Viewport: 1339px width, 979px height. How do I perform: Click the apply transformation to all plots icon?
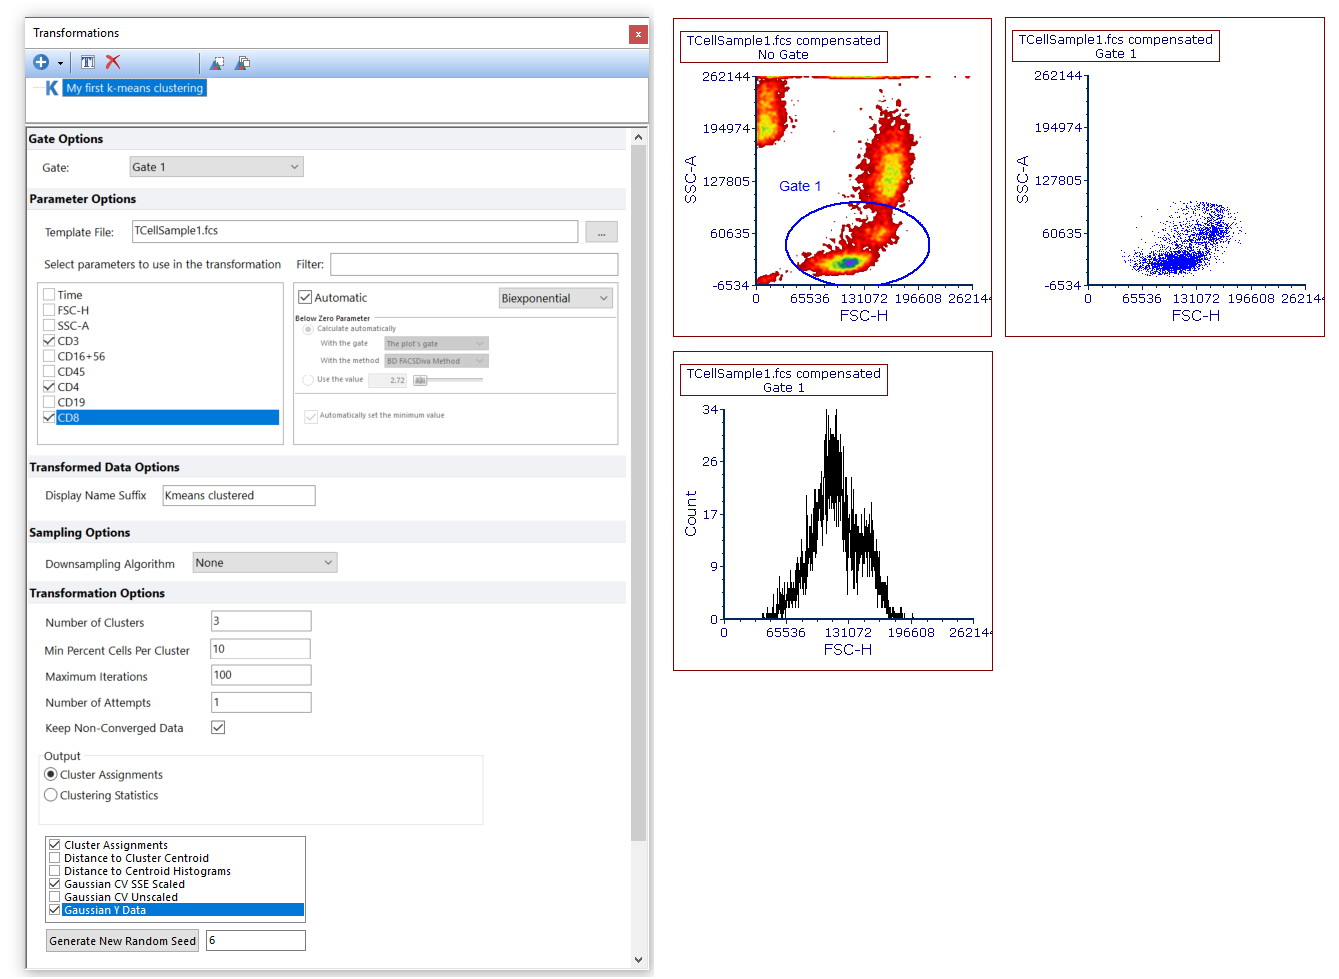pyautogui.click(x=242, y=63)
